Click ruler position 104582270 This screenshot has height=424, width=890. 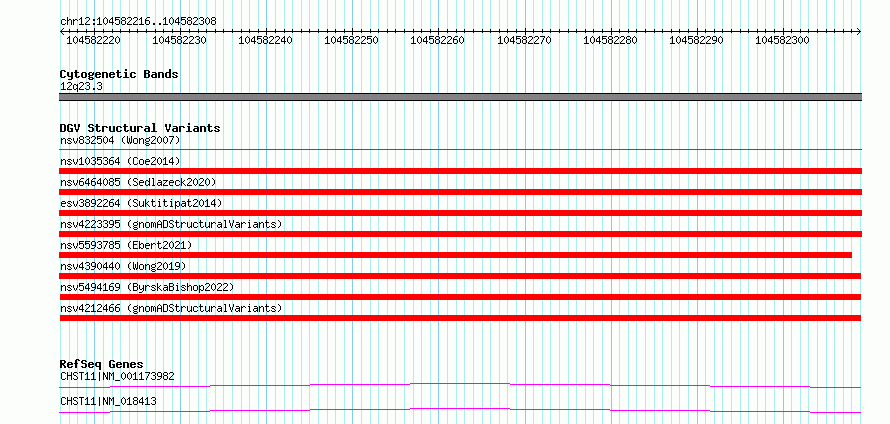point(524,40)
